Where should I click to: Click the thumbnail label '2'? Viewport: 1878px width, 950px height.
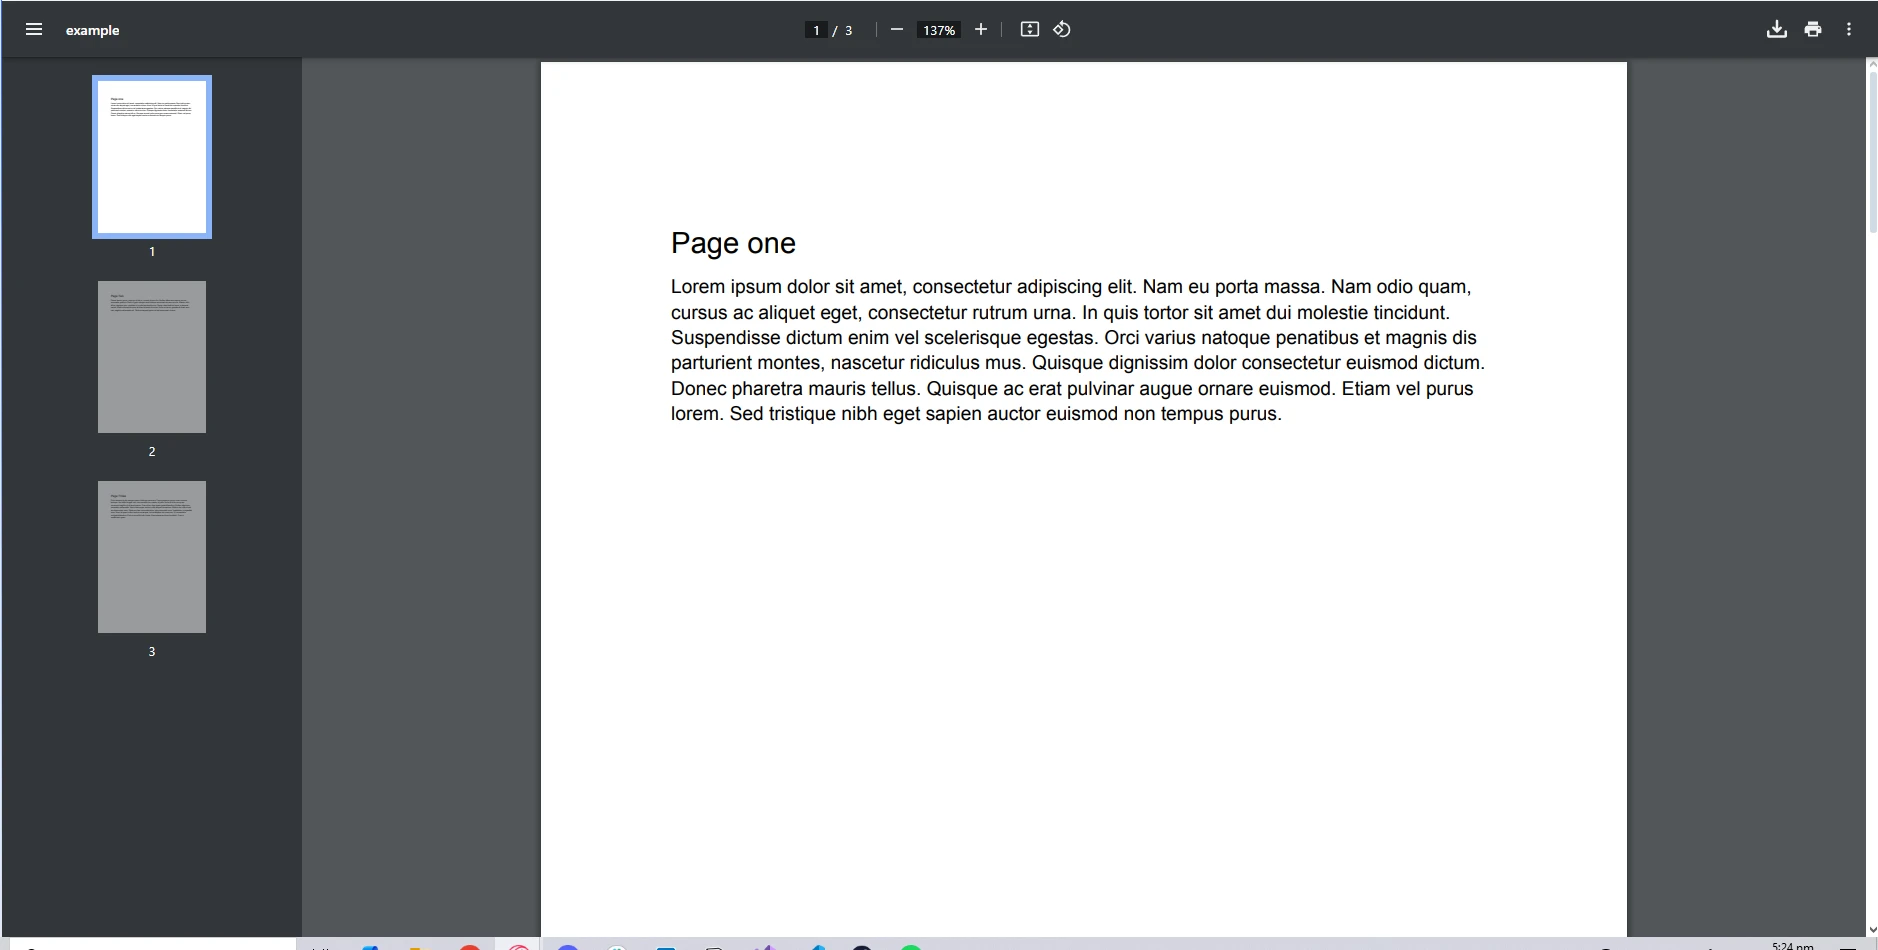pyautogui.click(x=152, y=451)
